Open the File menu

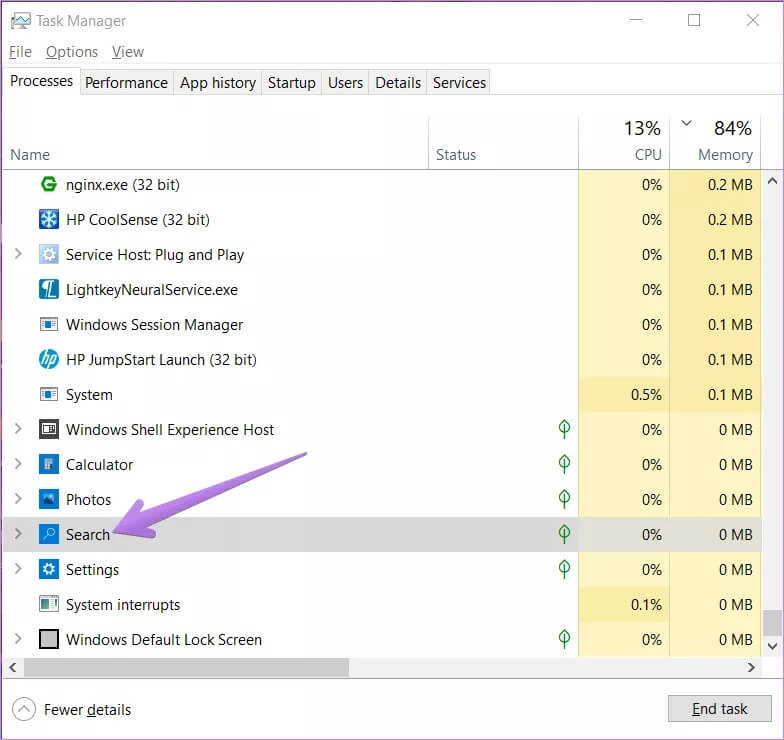point(20,52)
